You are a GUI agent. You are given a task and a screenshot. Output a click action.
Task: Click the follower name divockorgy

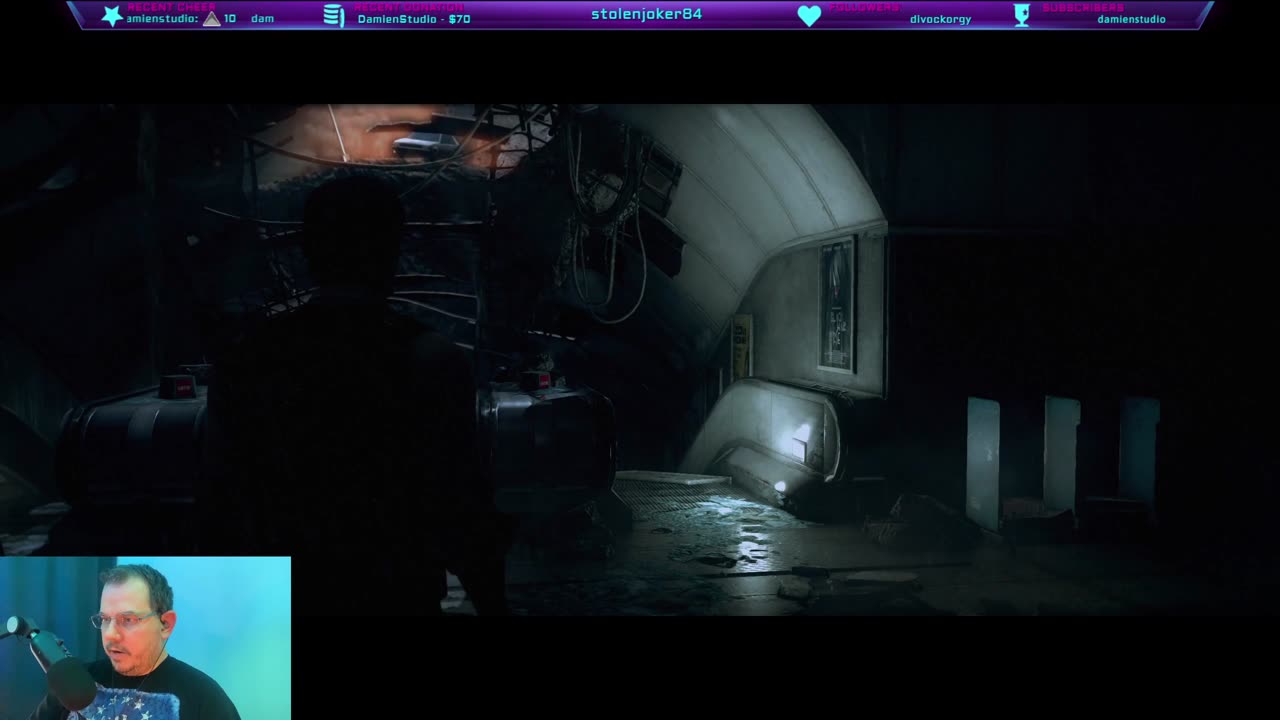point(940,19)
